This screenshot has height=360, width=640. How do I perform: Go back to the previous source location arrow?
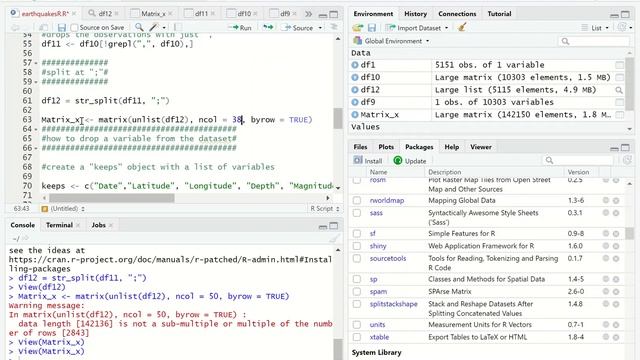click(x=15, y=27)
